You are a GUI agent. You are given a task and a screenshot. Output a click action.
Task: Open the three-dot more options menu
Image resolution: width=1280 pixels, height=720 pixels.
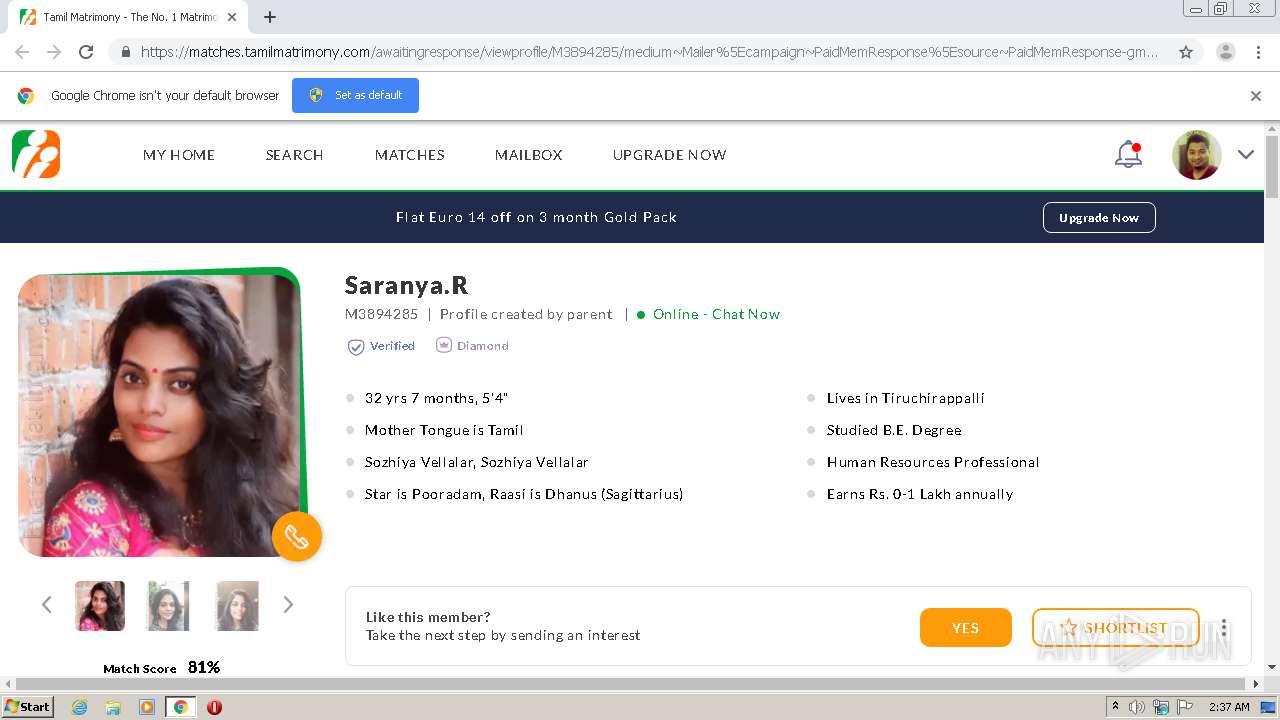[1223, 627]
